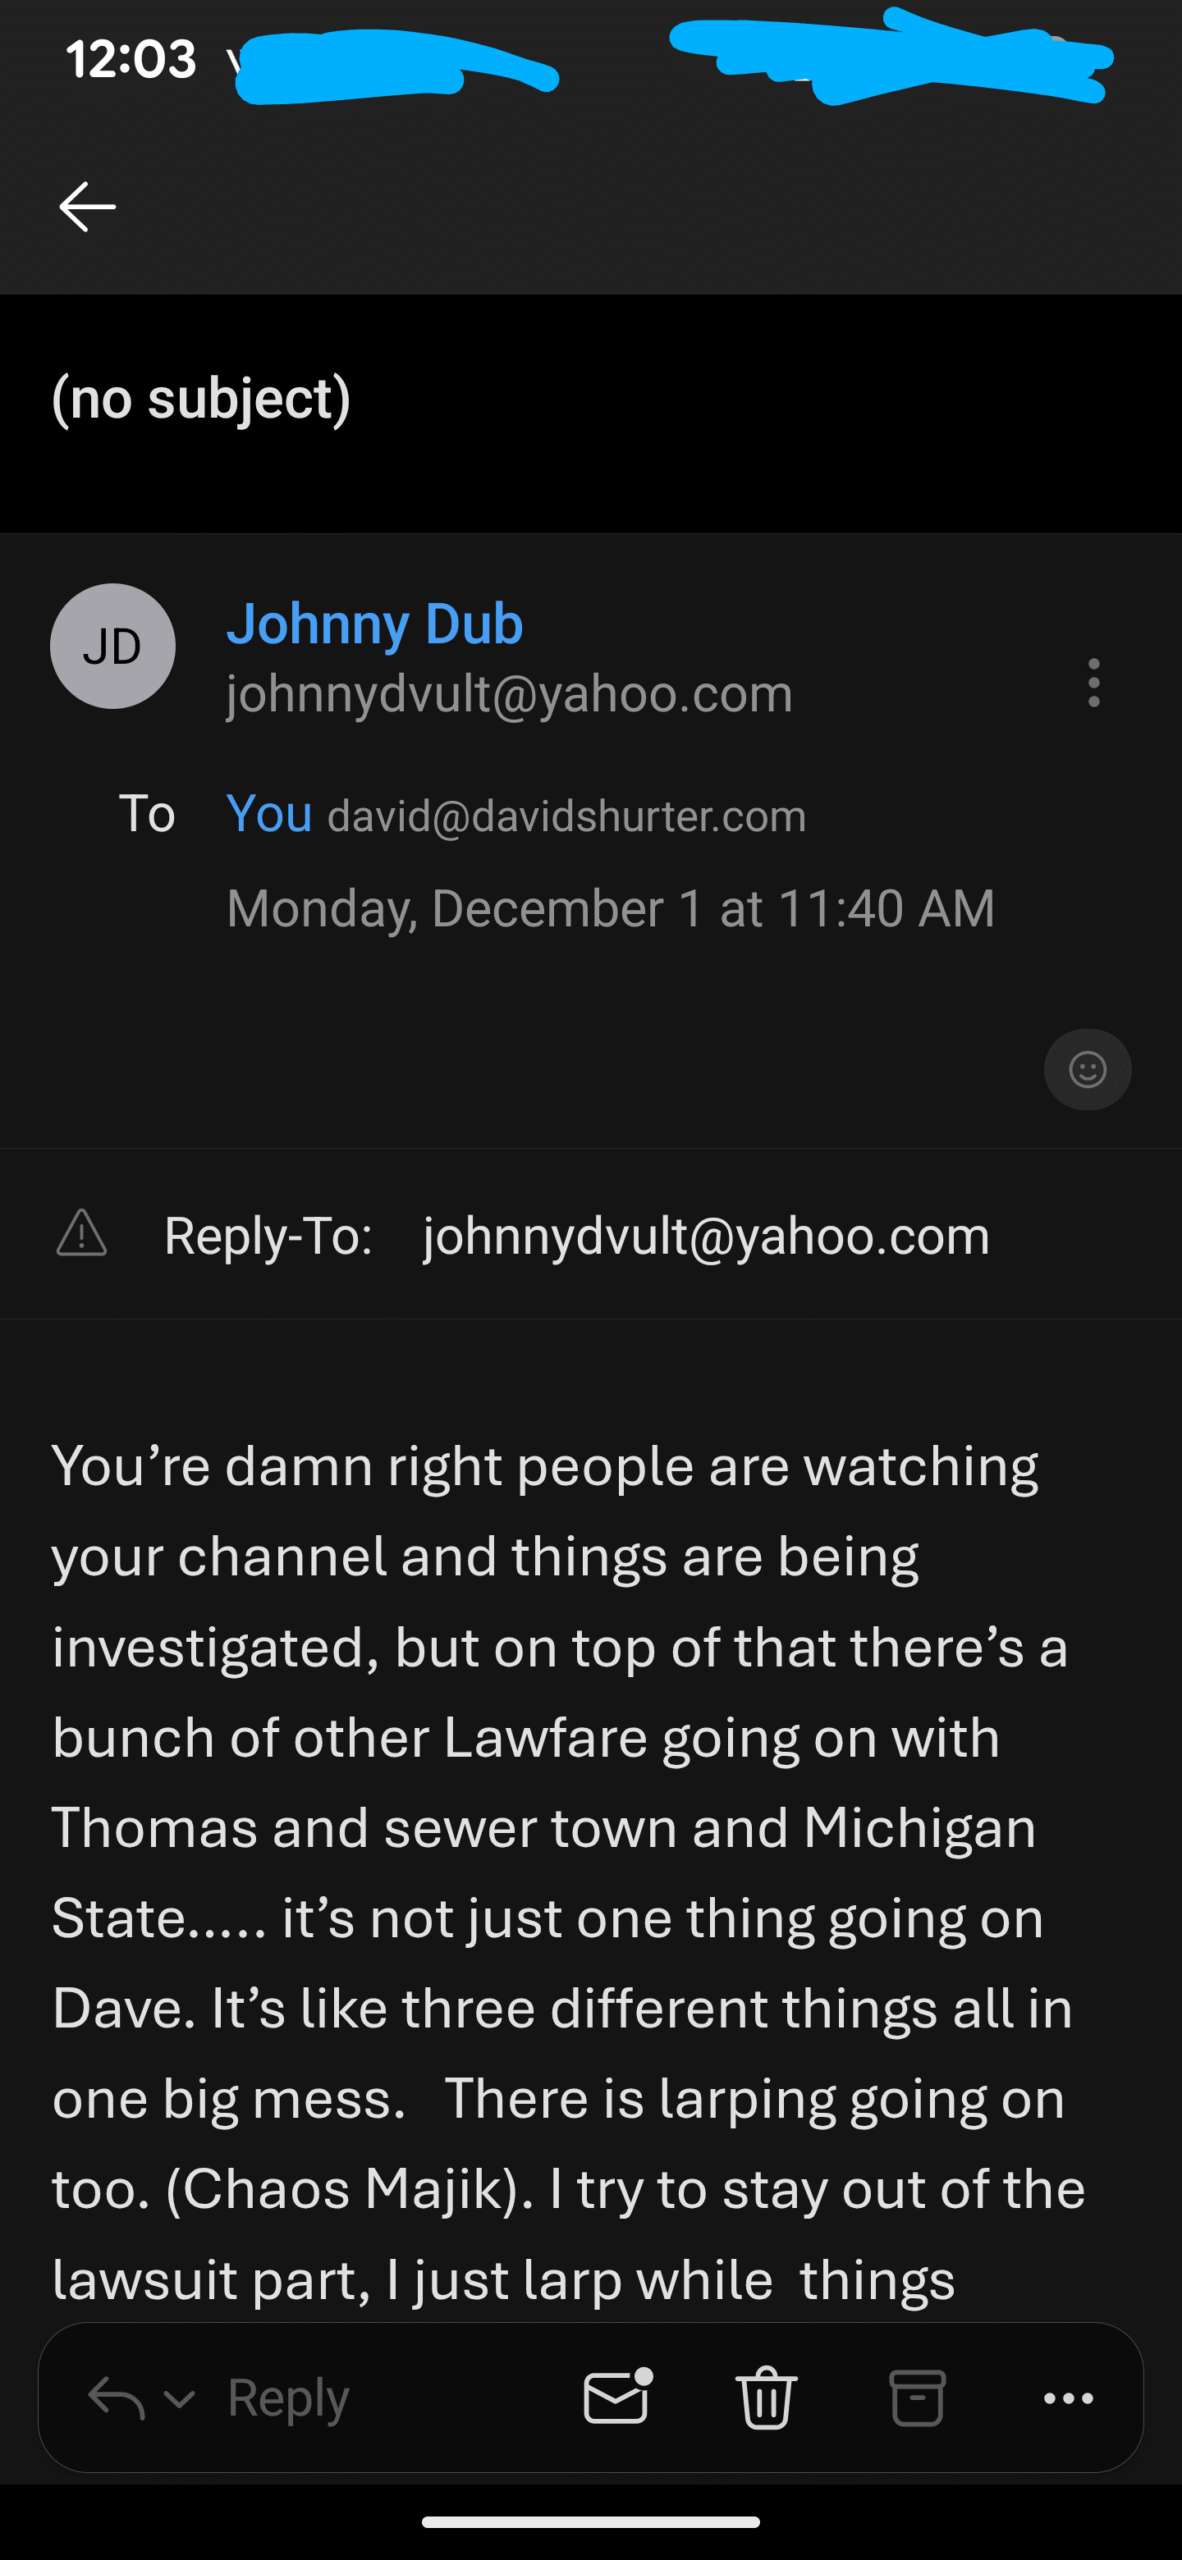Screen dimensions: 1182x2560
Task: Expand the reply options chevron
Action: tap(179, 2398)
